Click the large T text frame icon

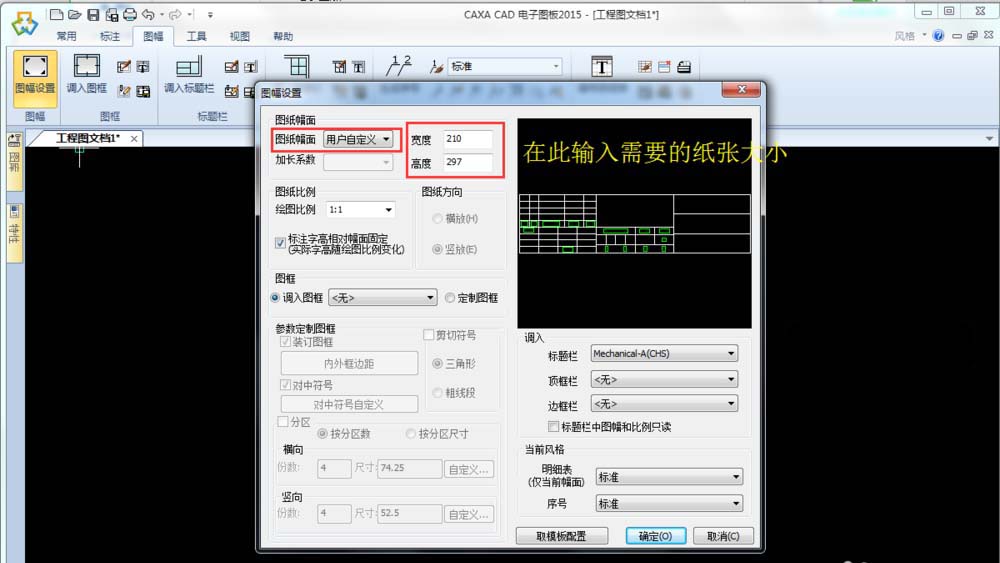601,66
